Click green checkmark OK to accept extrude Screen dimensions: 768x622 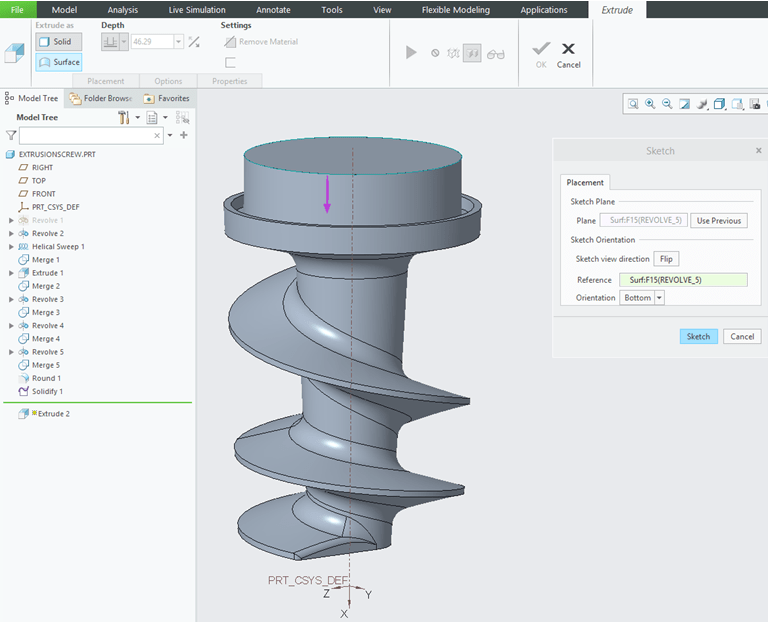[x=541, y=48]
